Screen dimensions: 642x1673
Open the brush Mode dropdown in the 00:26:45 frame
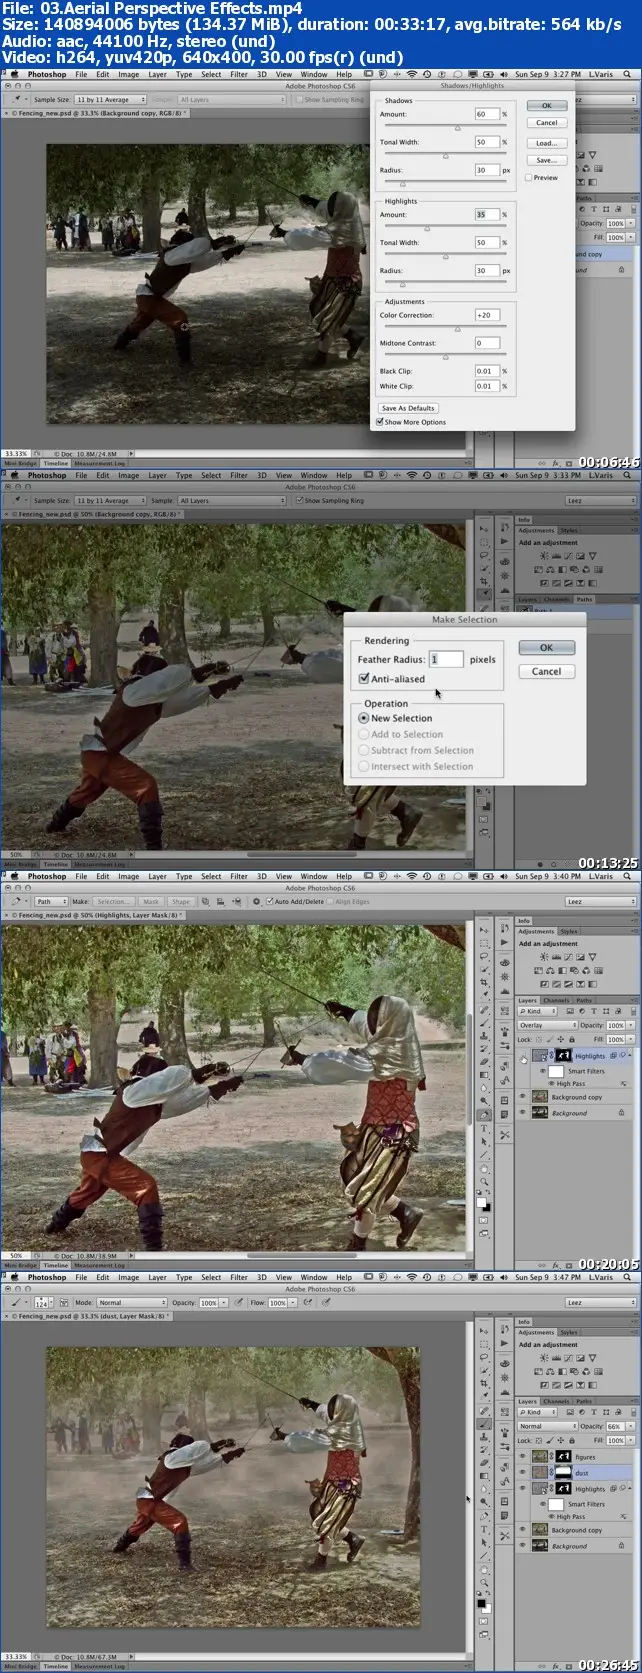[132, 1303]
